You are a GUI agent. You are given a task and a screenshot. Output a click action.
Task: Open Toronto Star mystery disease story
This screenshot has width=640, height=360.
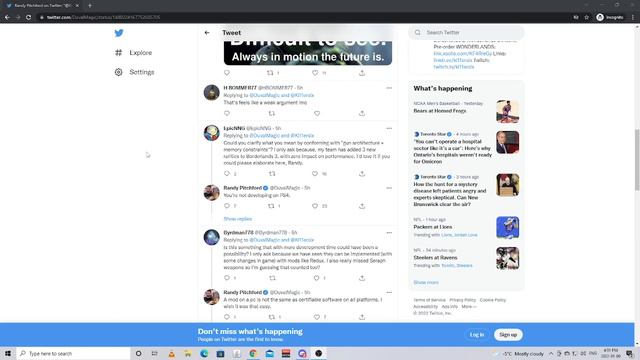466,191
